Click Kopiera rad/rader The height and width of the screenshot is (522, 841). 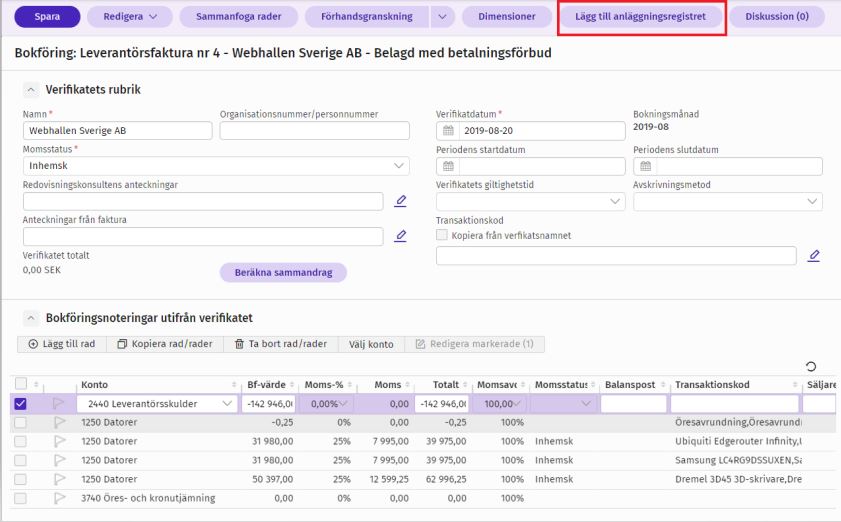coord(165,344)
